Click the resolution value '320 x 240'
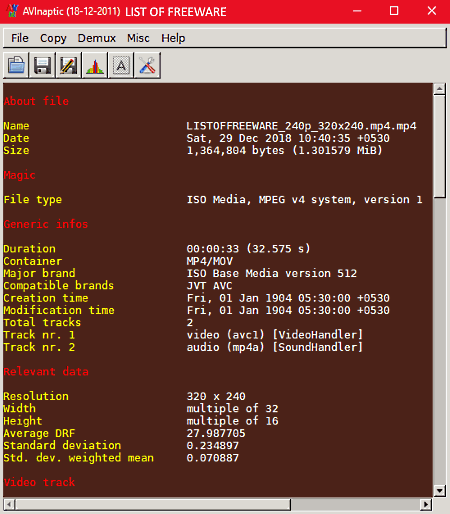The width and height of the screenshot is (450, 514). click(216, 396)
